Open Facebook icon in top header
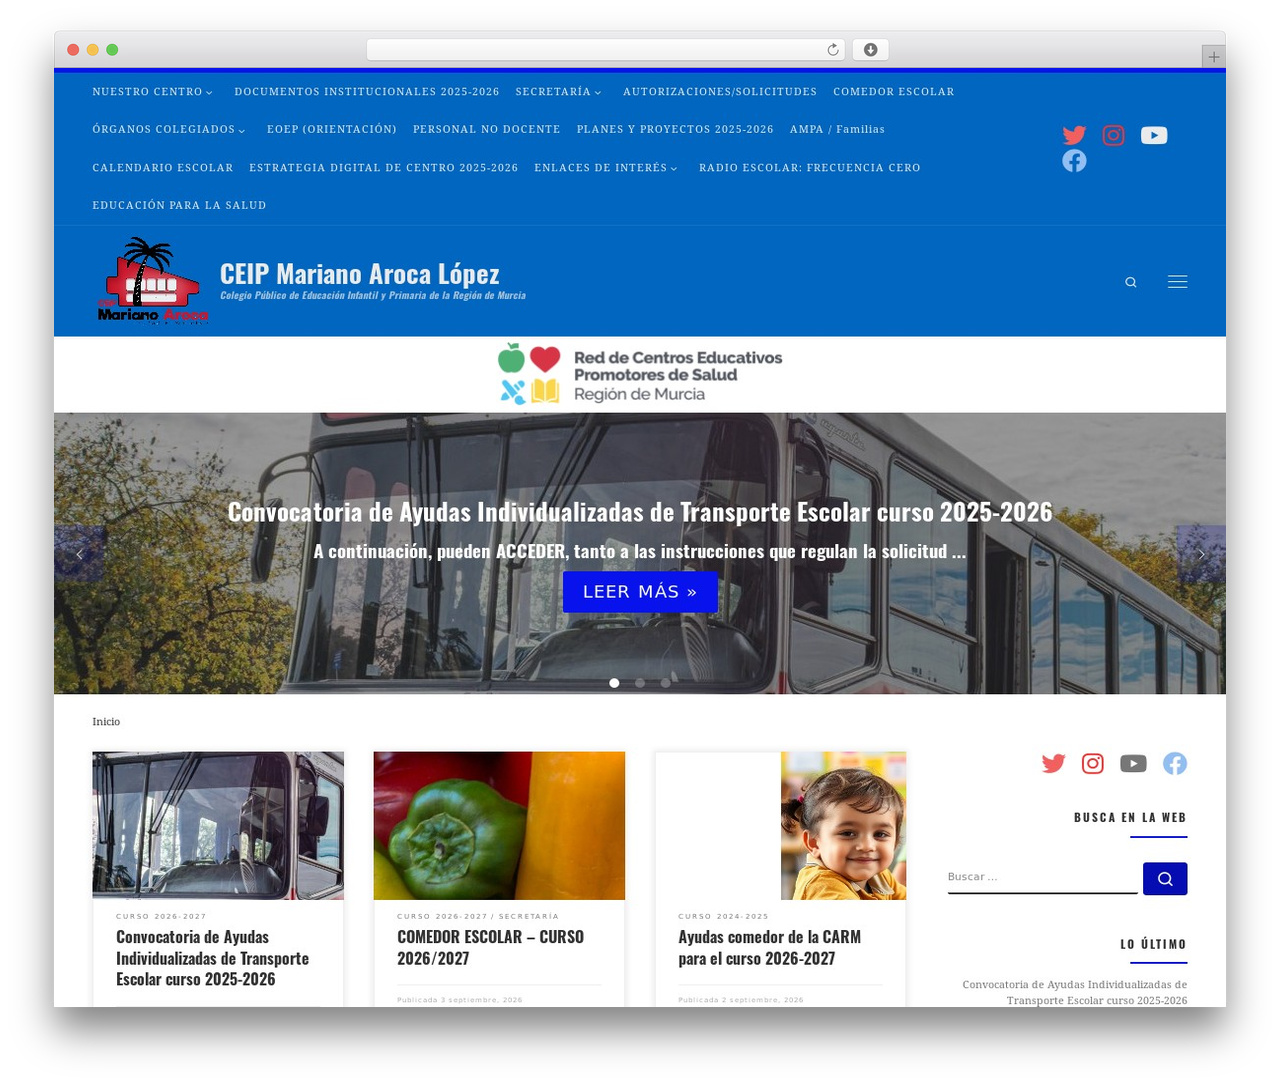The height and width of the screenshot is (1084, 1280). 1074,161
